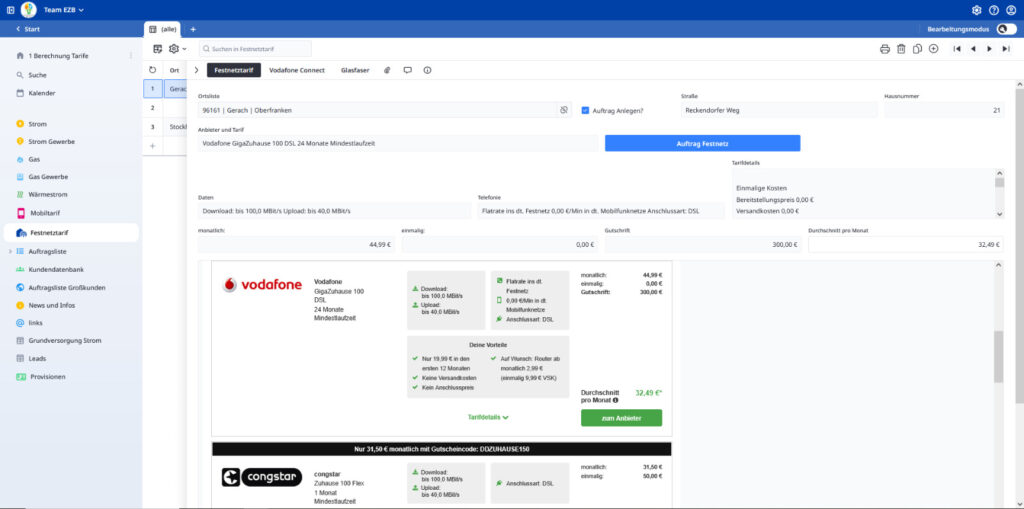1024x509 pixels.
Task: Click the Auftrag Festnetz button
Action: (703, 143)
